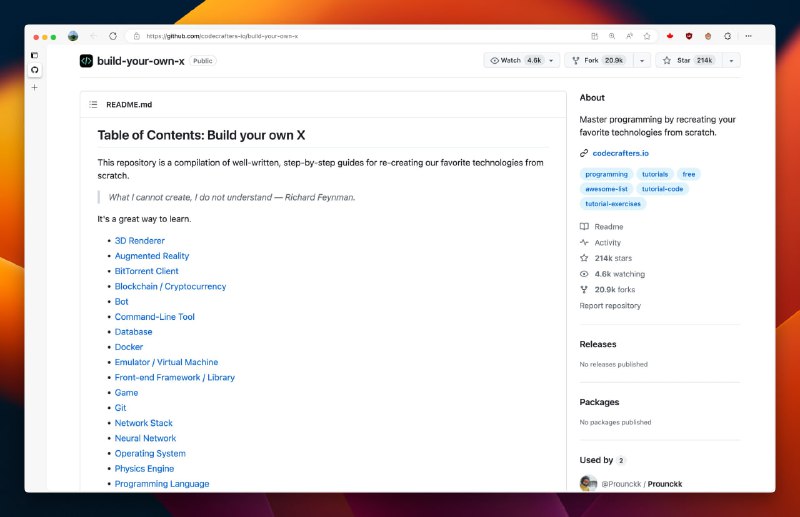Click the address bar URL field

(x=357, y=36)
